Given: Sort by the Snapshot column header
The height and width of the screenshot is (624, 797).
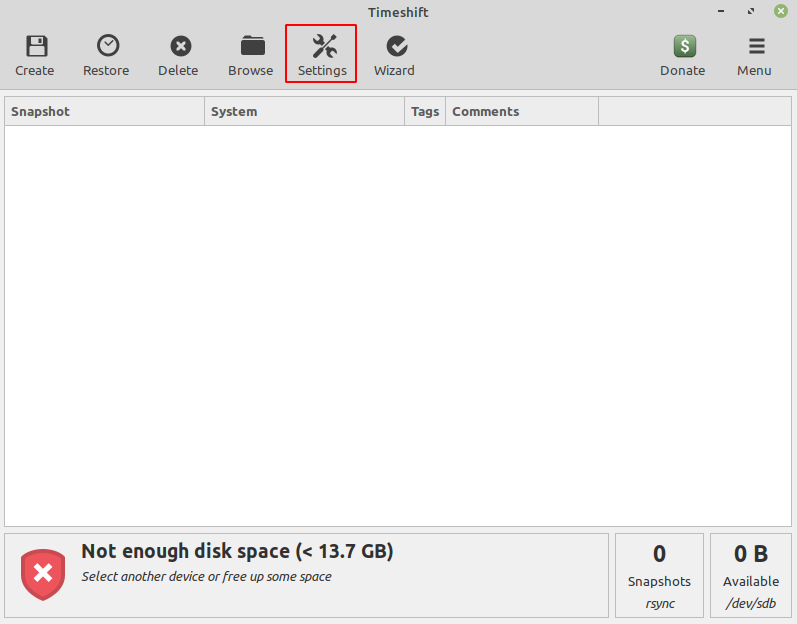Looking at the screenshot, I should [104, 112].
